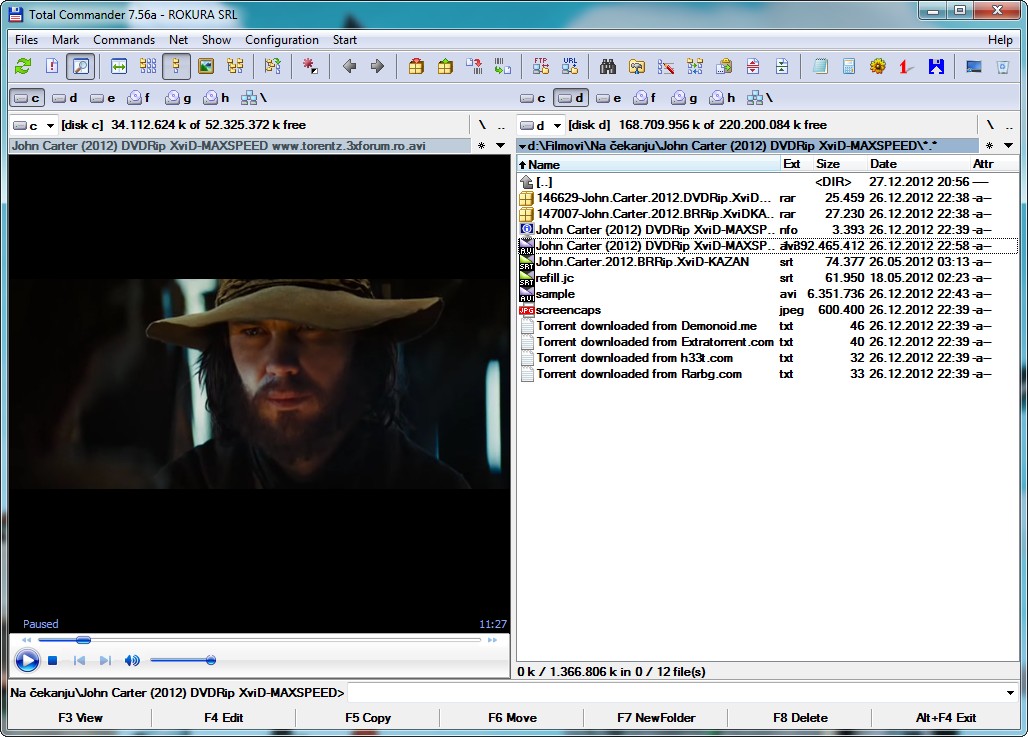The width and height of the screenshot is (1028, 737).
Task: Click the red number 1 toolbar icon
Action: point(907,66)
